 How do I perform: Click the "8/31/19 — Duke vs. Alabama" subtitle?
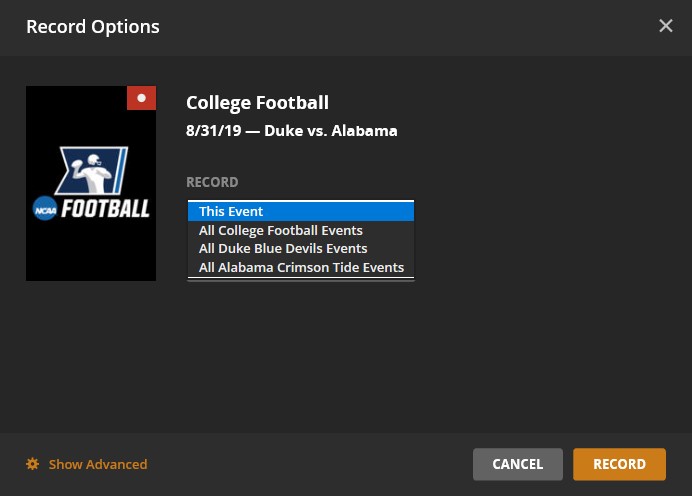[291, 131]
